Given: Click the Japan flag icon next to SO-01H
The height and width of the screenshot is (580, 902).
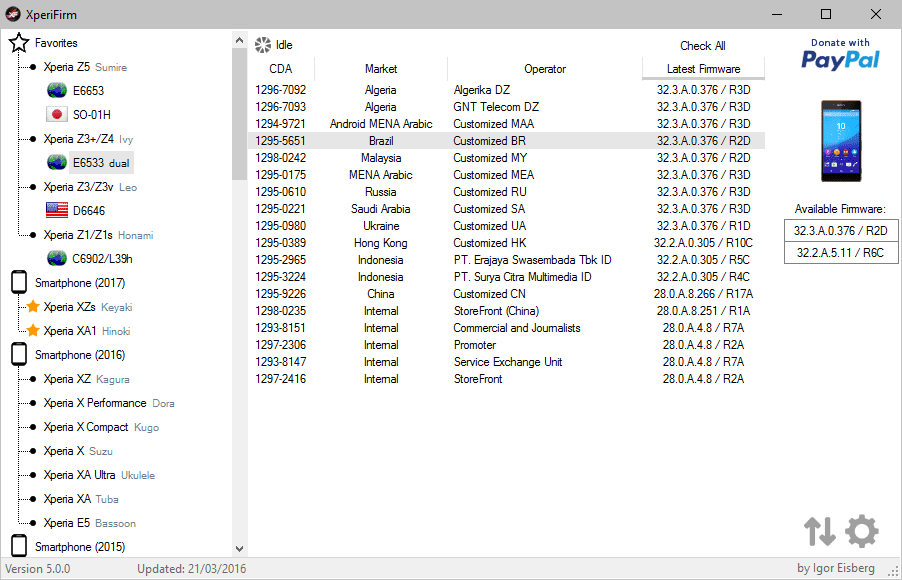Looking at the screenshot, I should pos(57,115).
